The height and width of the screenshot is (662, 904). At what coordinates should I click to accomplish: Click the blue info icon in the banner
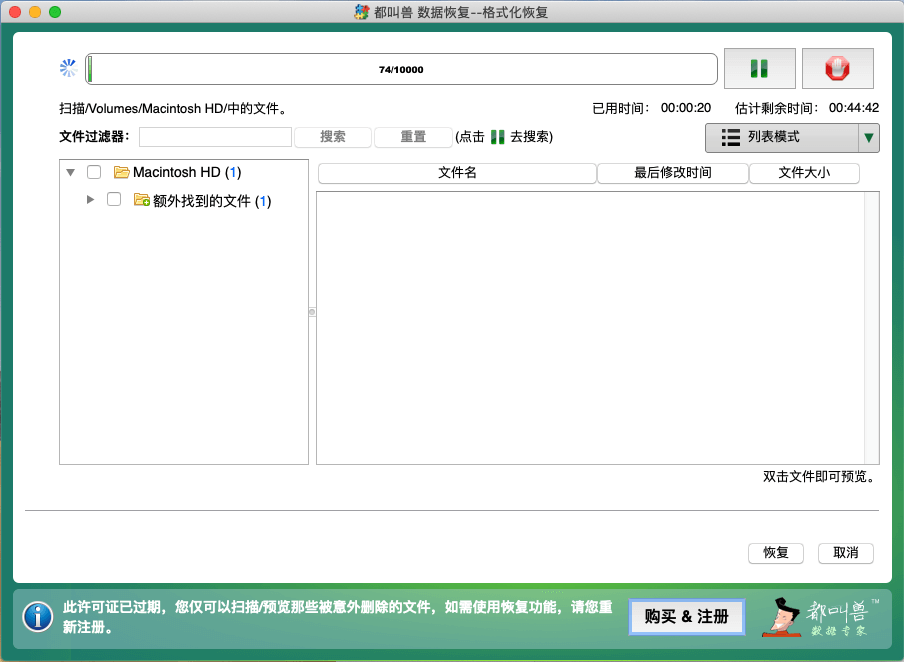(38, 616)
